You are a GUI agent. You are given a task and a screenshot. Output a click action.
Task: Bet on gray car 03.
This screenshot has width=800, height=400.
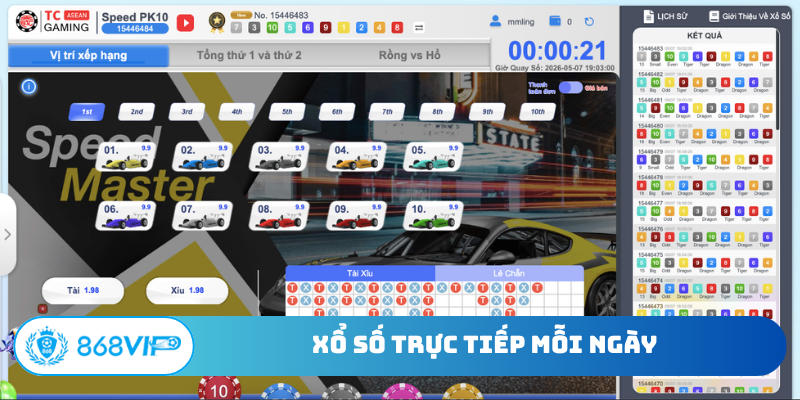(x=280, y=157)
